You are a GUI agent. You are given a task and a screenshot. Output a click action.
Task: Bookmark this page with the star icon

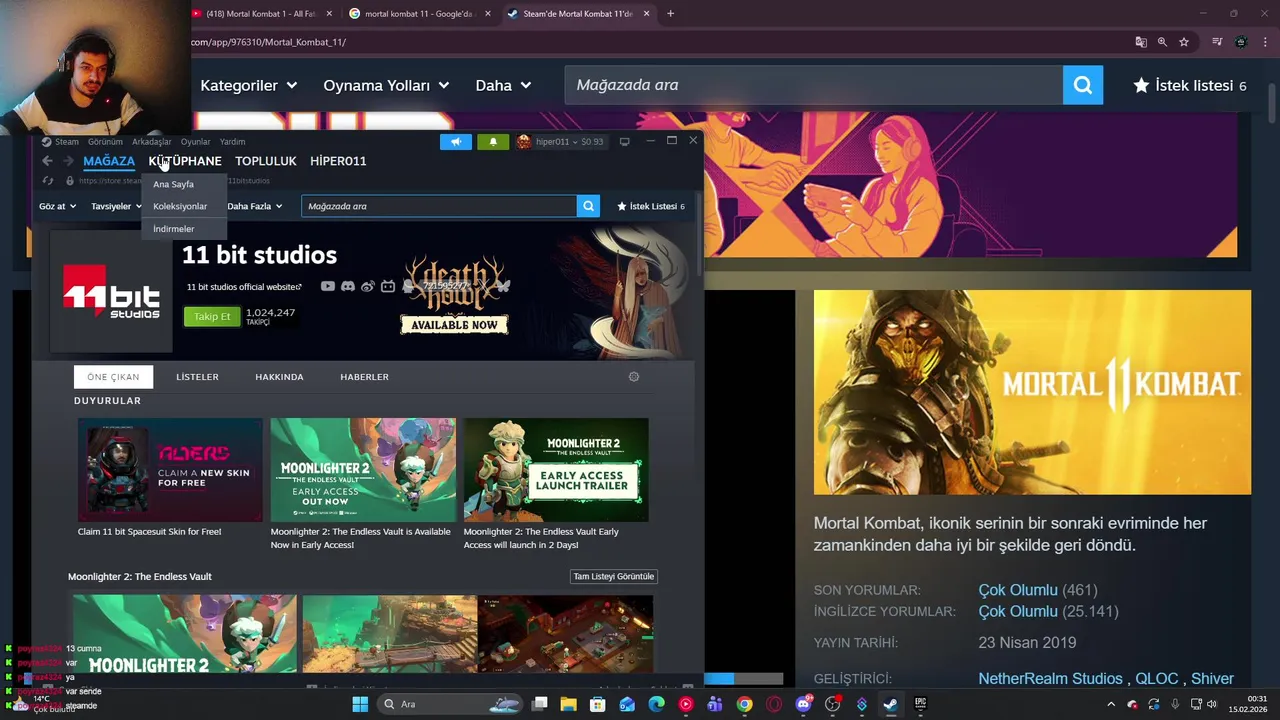click(x=1184, y=42)
